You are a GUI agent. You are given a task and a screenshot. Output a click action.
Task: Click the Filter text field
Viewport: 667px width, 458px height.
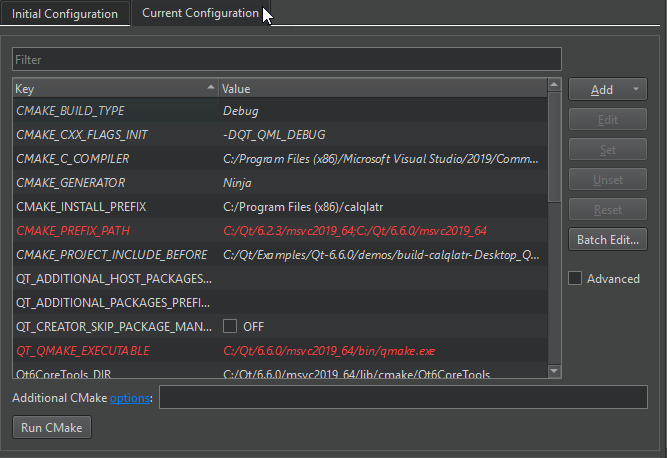pos(286,60)
